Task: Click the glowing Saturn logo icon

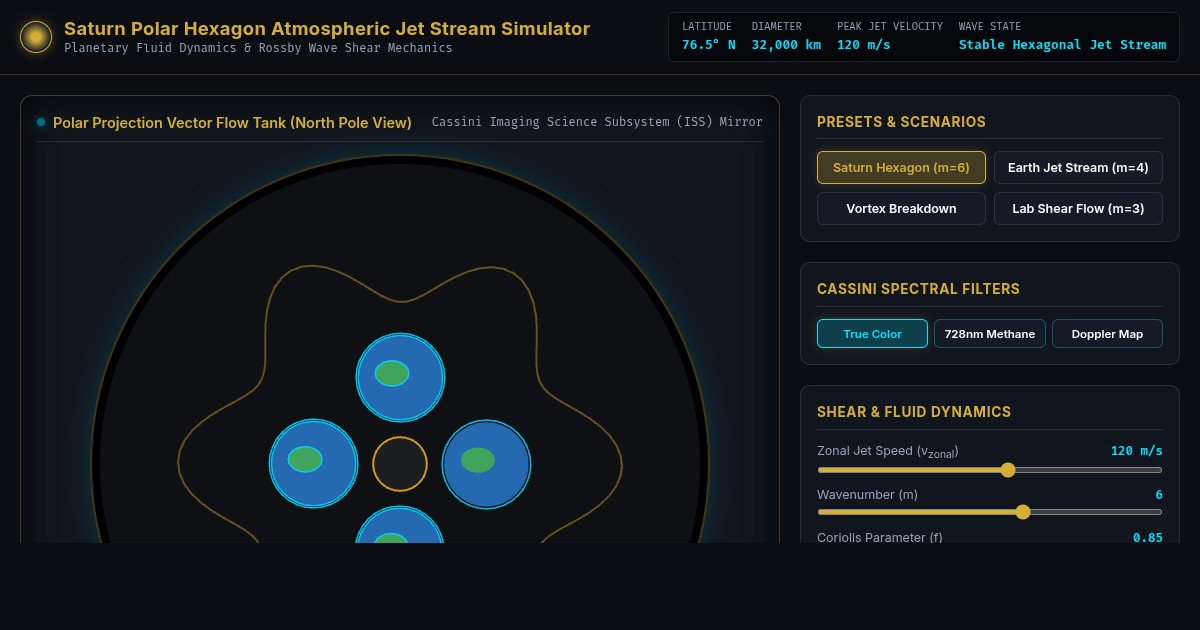Action: pyautogui.click(x=36, y=37)
